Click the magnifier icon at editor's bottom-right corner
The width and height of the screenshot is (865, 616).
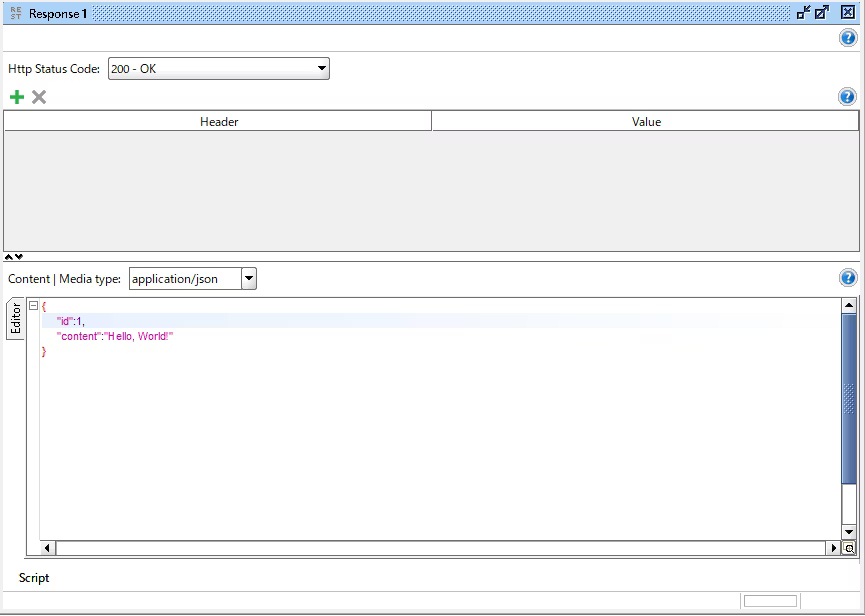pyautogui.click(x=849, y=548)
